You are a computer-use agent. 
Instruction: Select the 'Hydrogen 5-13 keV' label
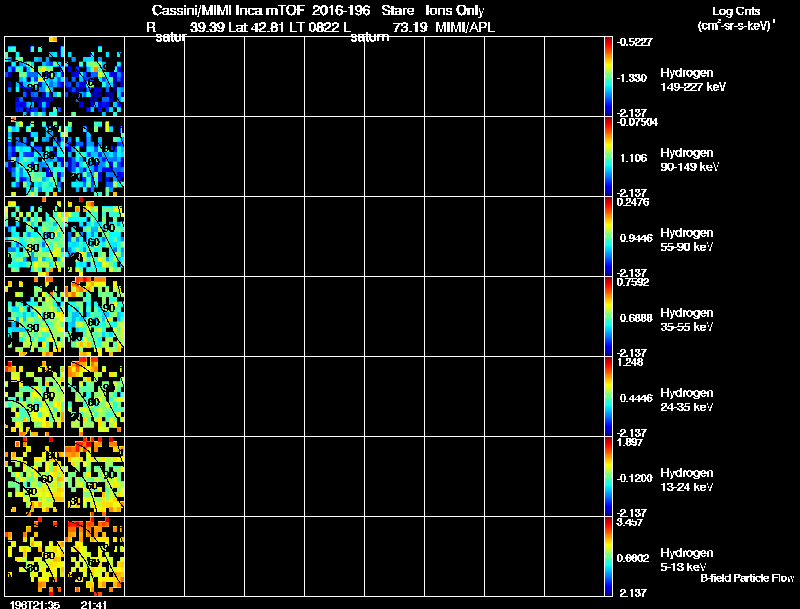(687, 560)
